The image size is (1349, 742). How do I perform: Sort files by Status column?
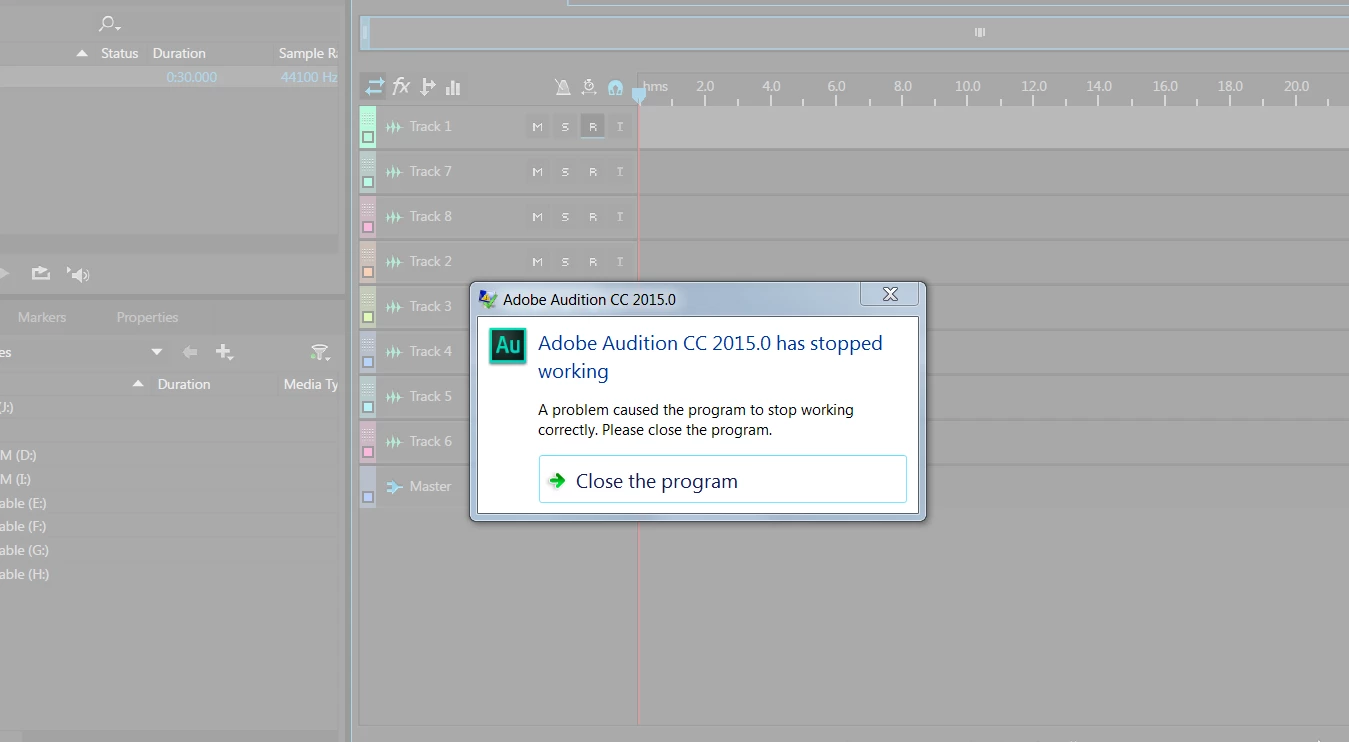pos(120,53)
